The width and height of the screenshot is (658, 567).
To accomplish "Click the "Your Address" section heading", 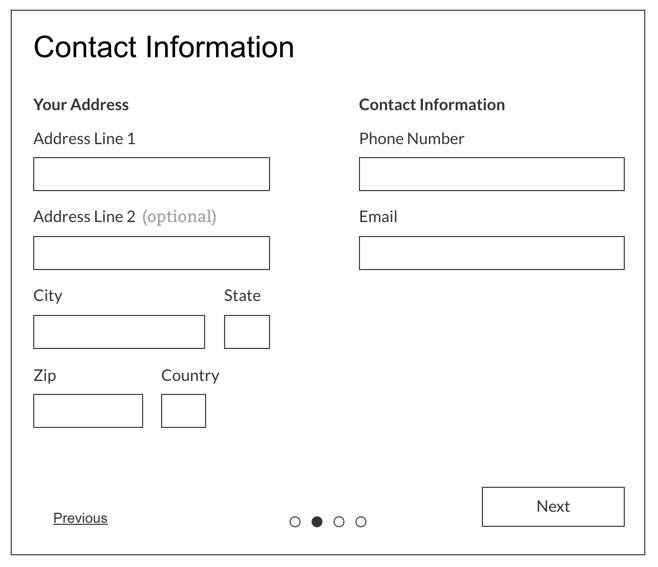I will click(81, 104).
